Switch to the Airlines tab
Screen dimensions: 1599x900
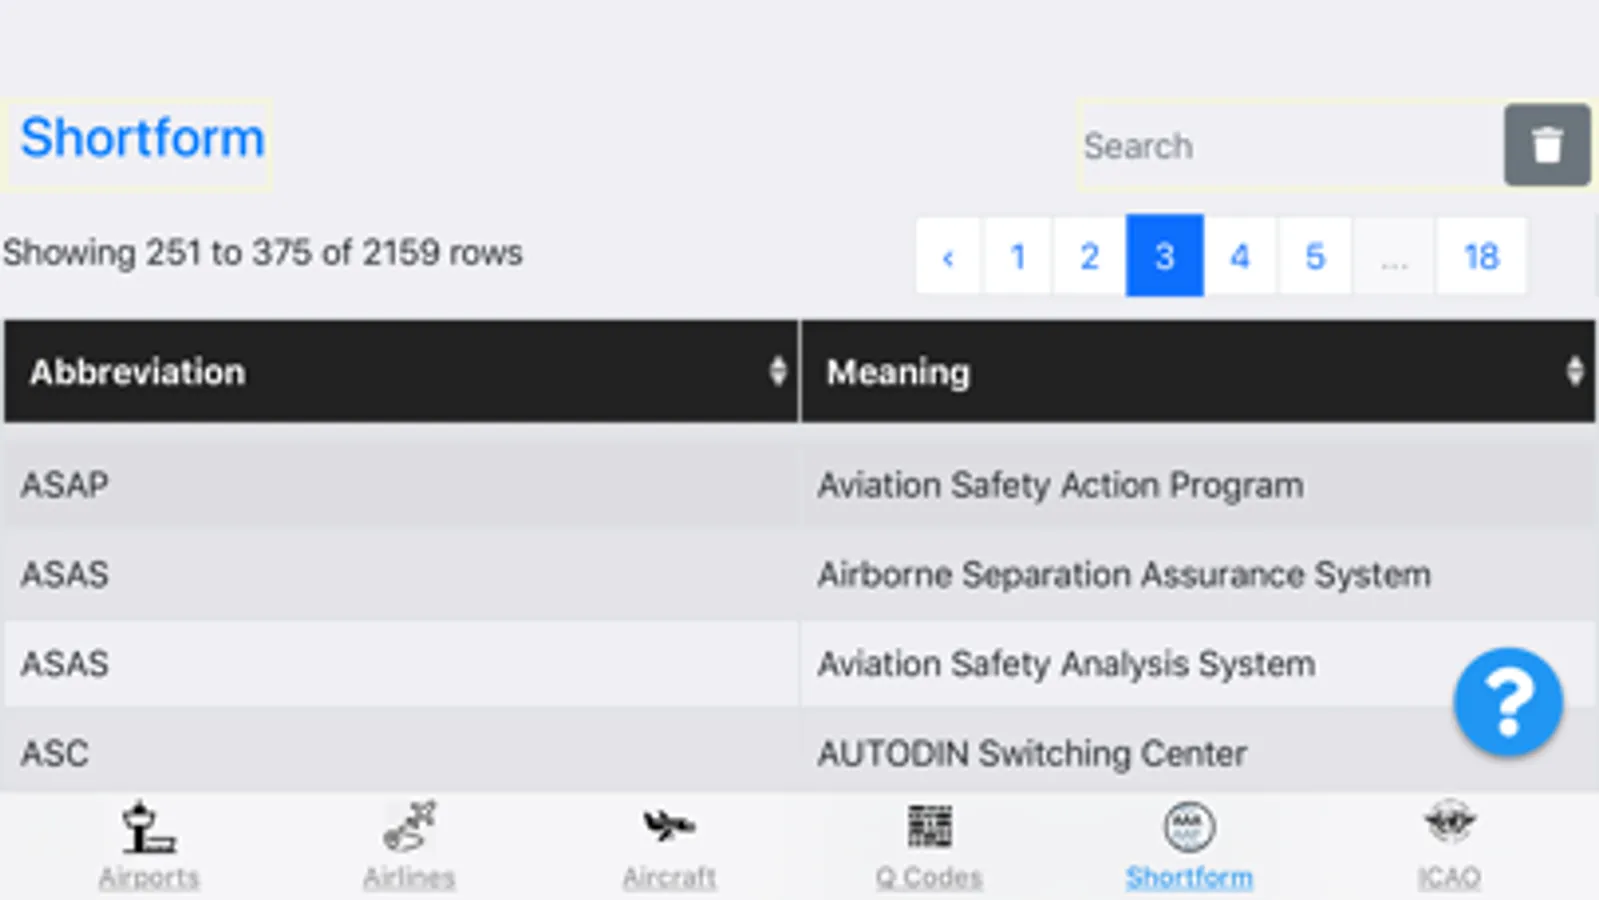point(409,829)
